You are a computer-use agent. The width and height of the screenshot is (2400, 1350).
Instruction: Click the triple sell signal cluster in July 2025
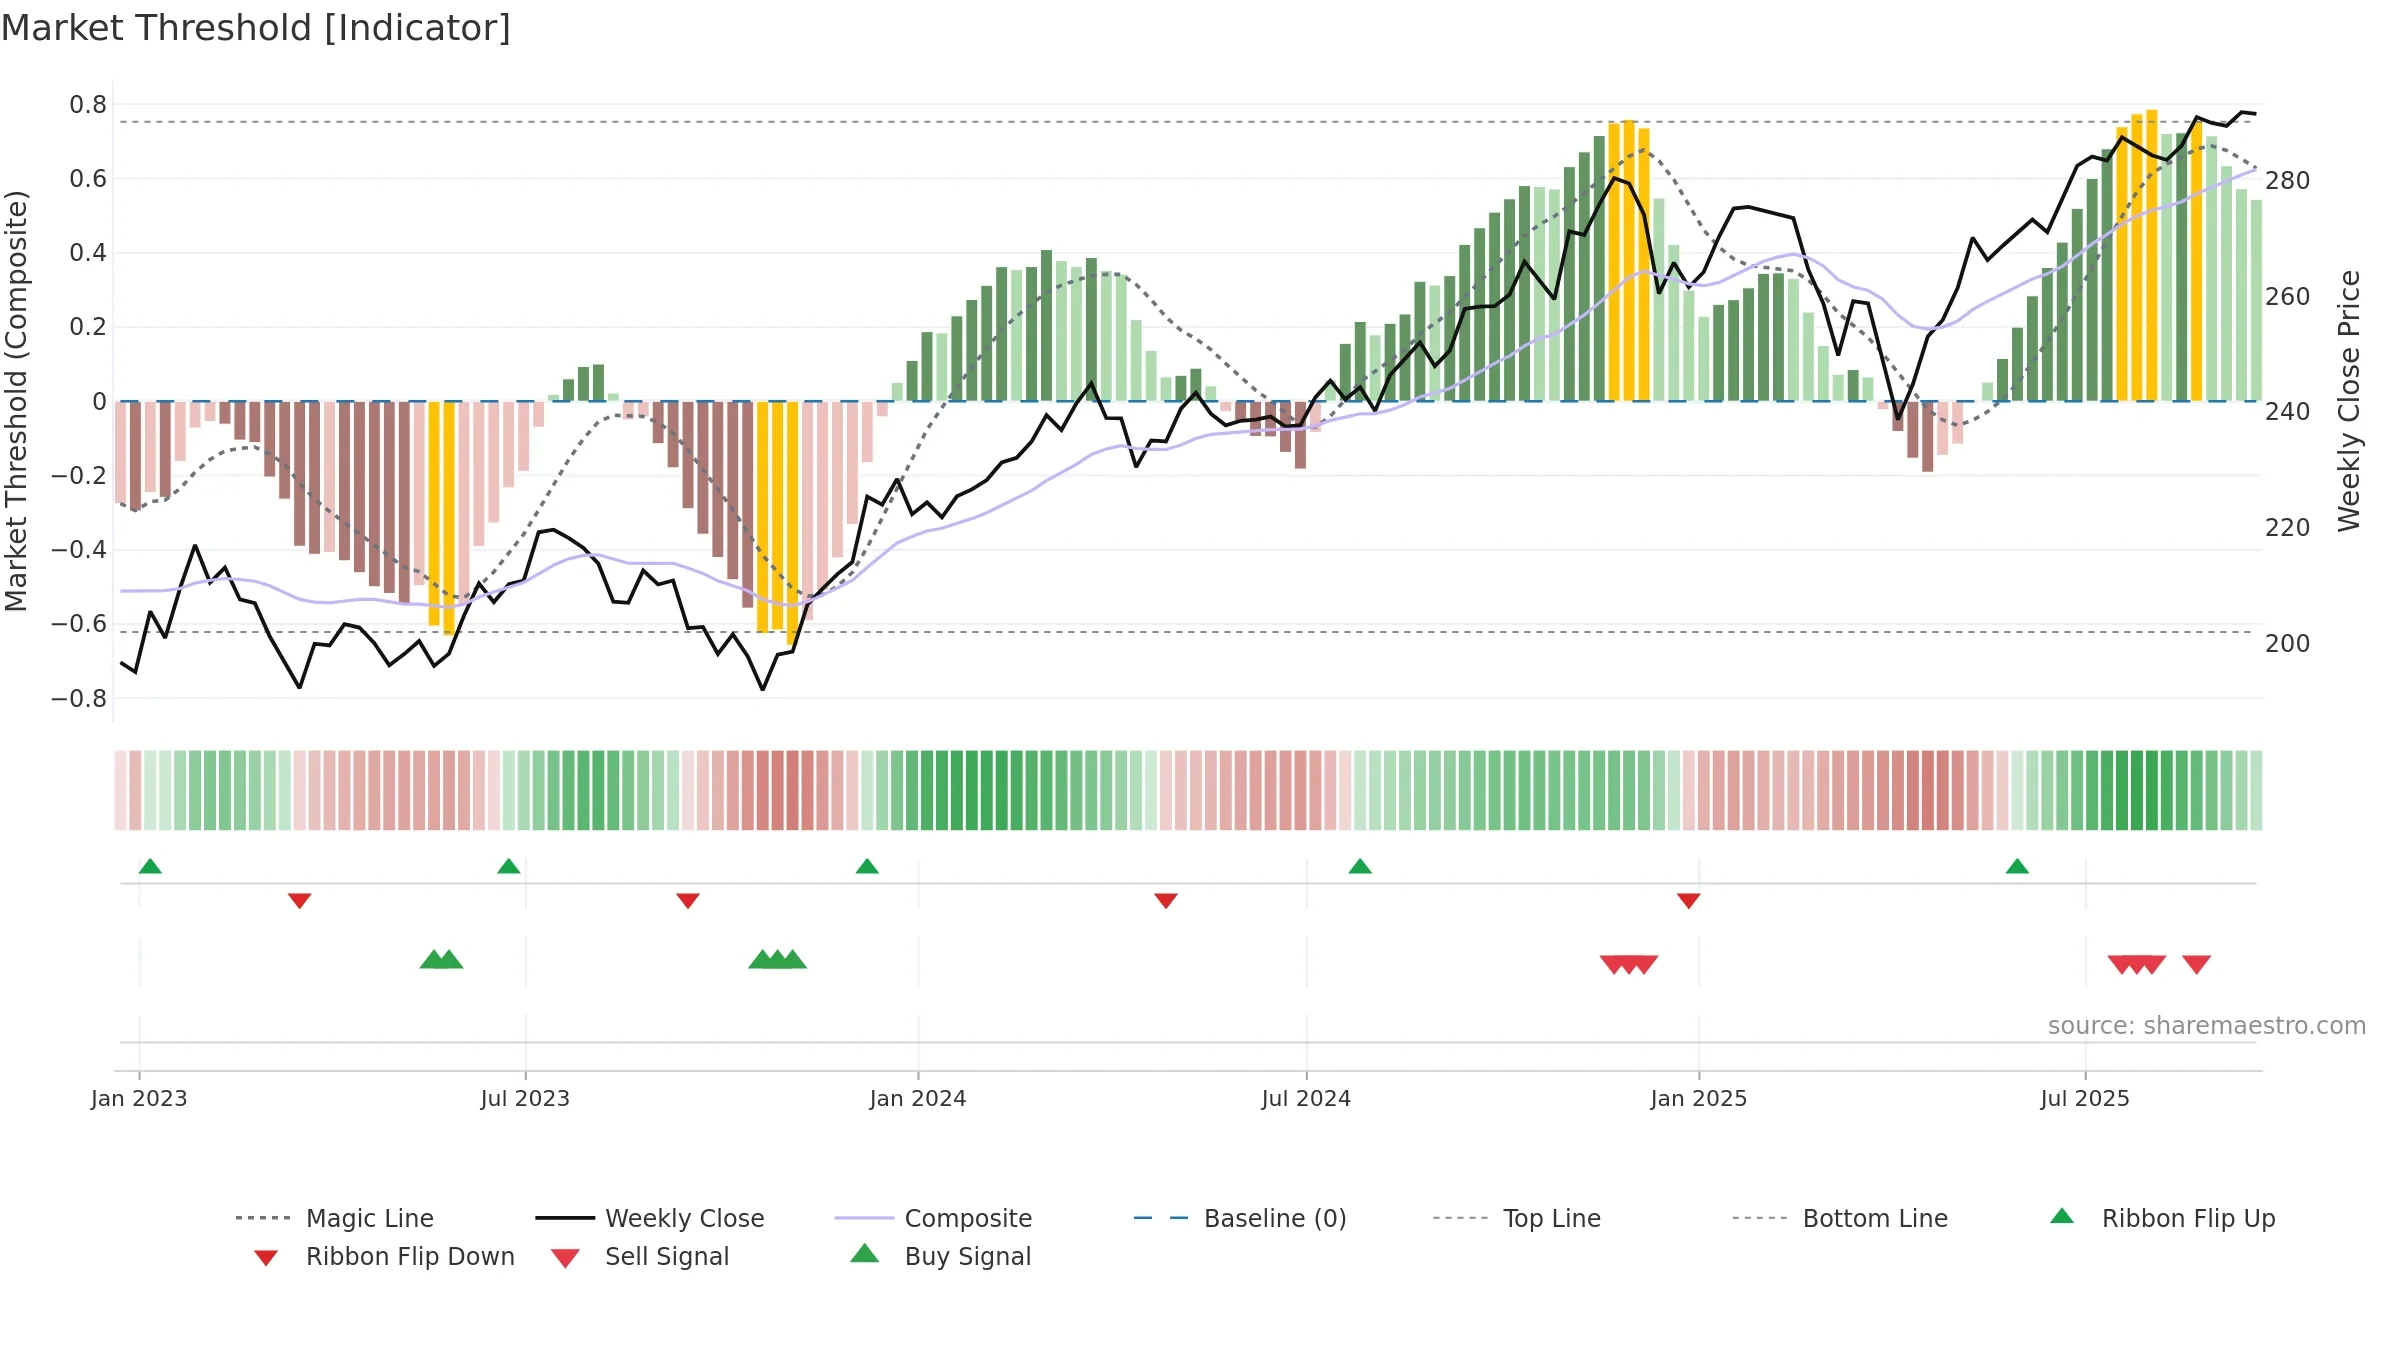point(2137,965)
